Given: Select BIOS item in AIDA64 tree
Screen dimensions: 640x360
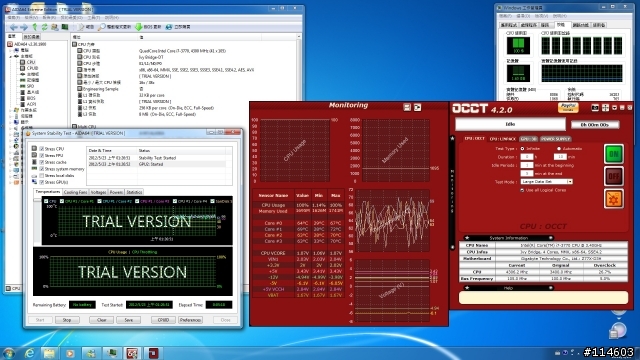Looking at the screenshot, I should point(28,98).
